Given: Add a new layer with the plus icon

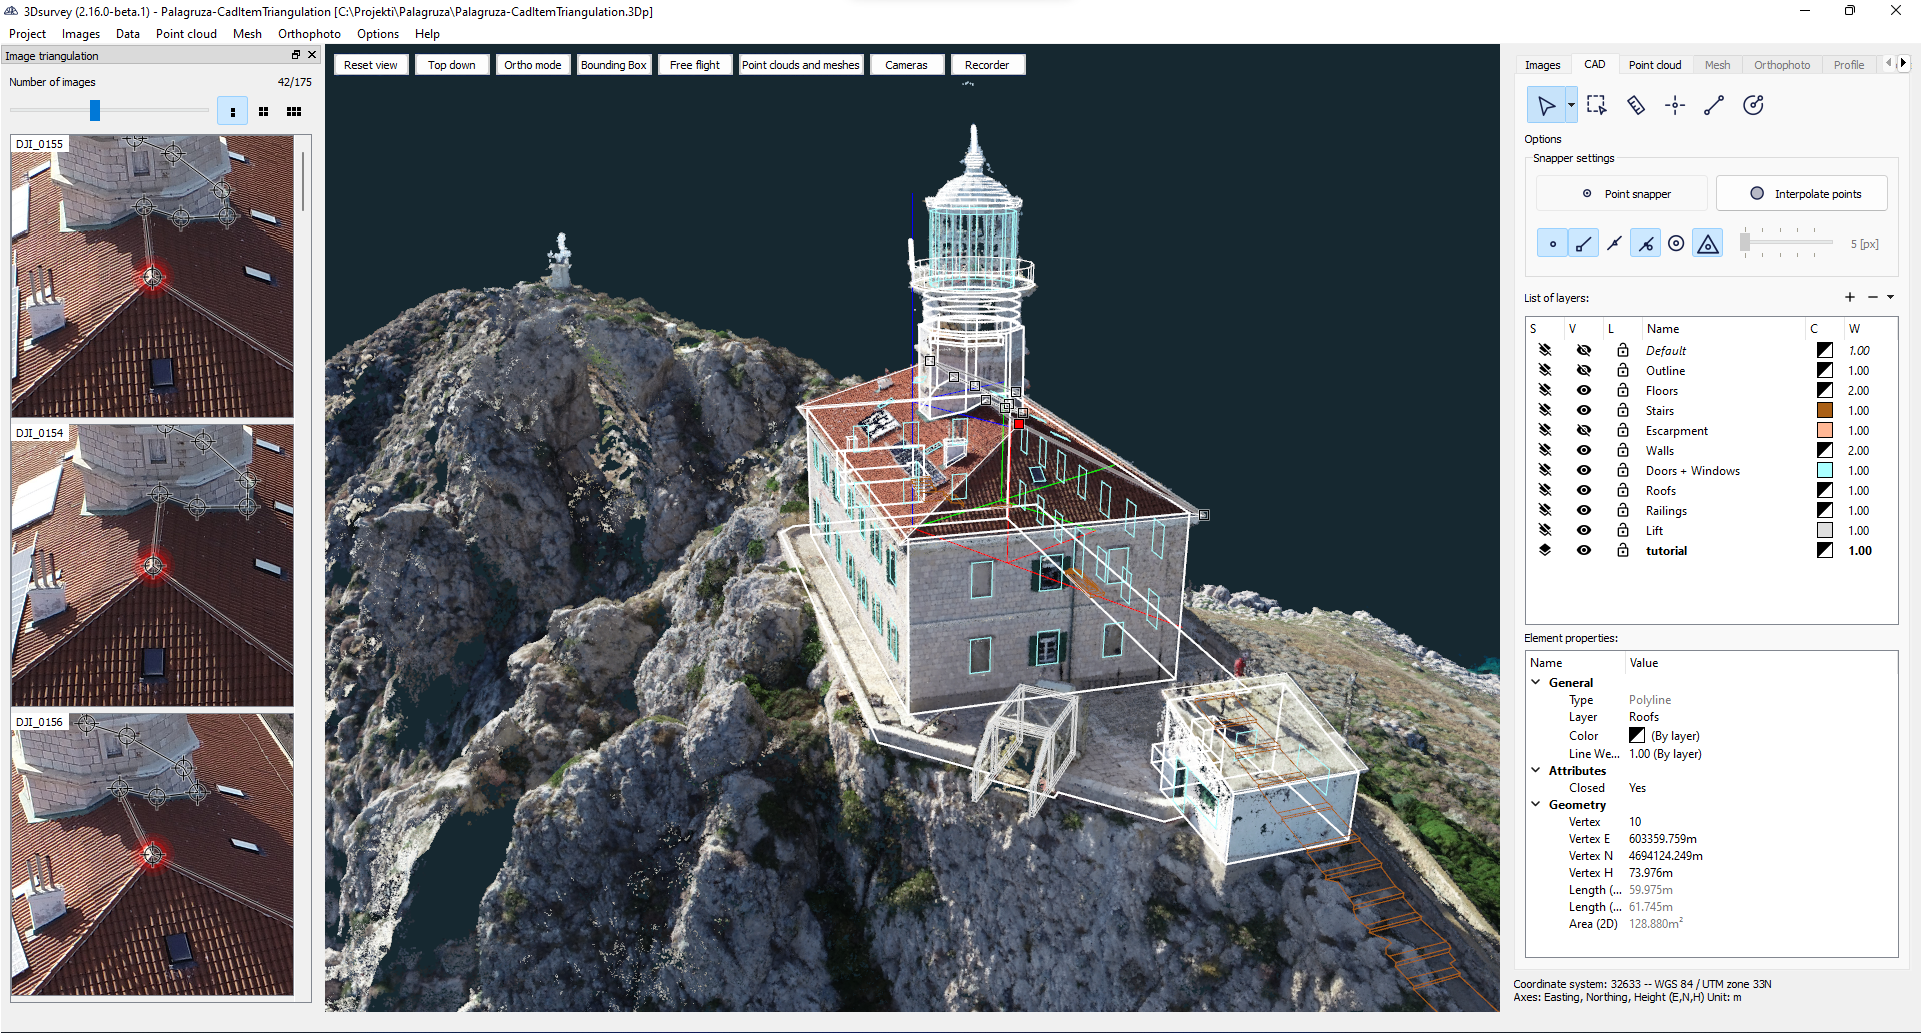Looking at the screenshot, I should pyautogui.click(x=1849, y=297).
